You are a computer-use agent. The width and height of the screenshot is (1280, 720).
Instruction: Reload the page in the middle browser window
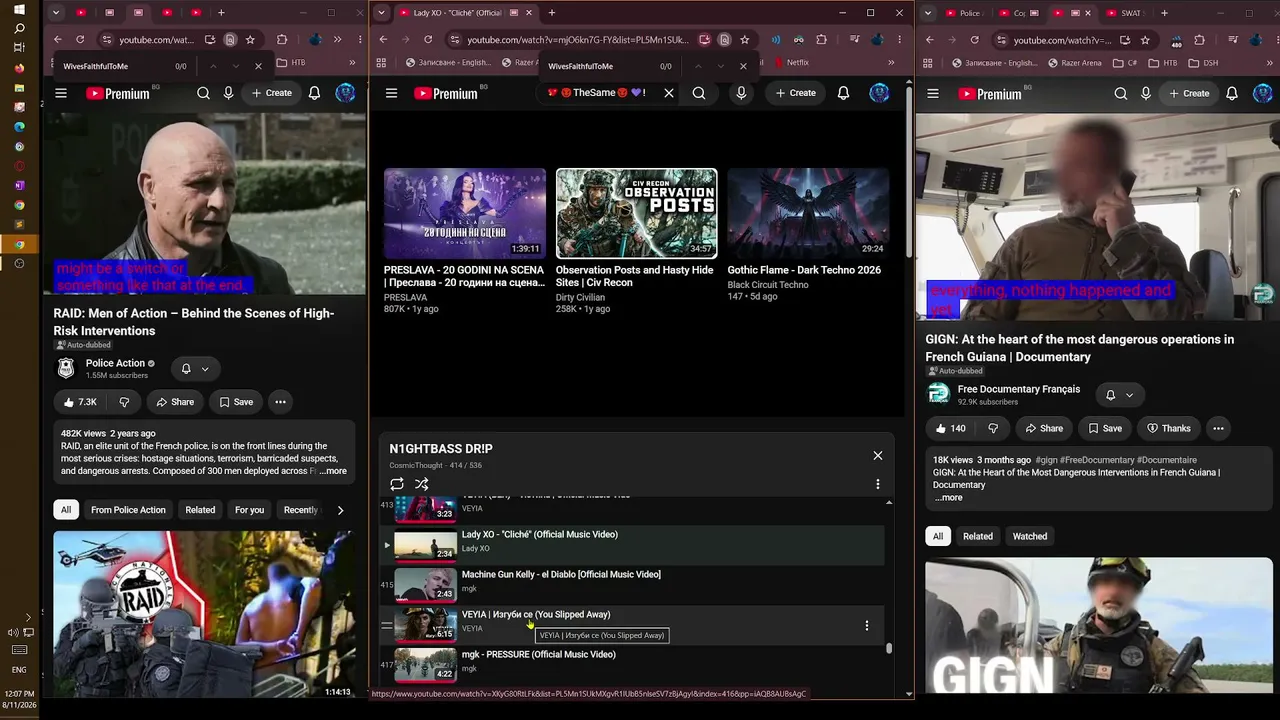coord(428,40)
